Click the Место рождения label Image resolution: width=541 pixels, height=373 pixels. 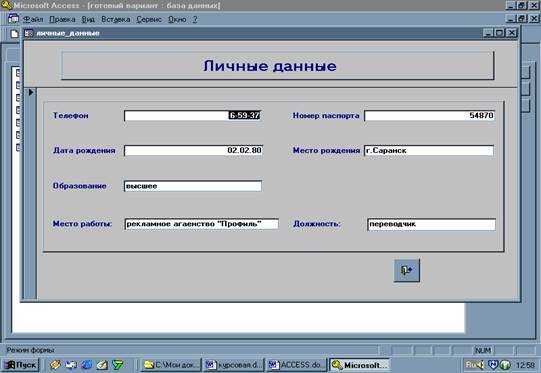tap(326, 150)
